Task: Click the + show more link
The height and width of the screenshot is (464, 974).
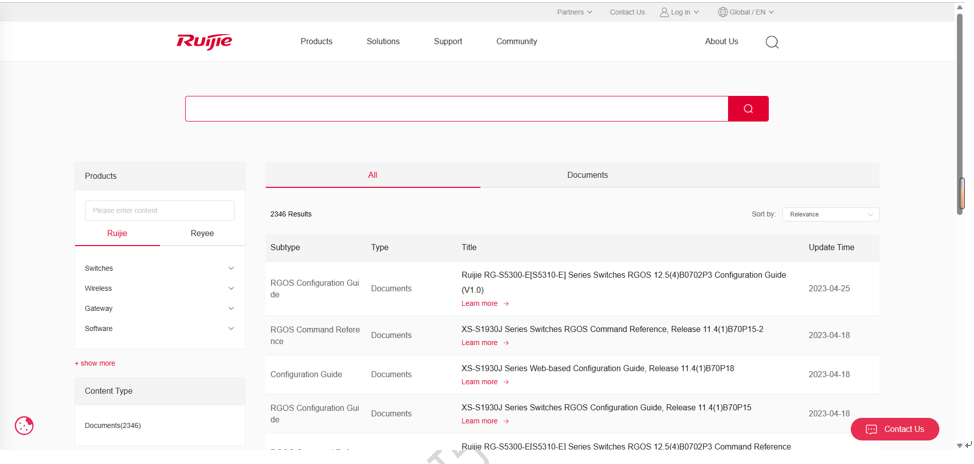Action: tap(95, 363)
